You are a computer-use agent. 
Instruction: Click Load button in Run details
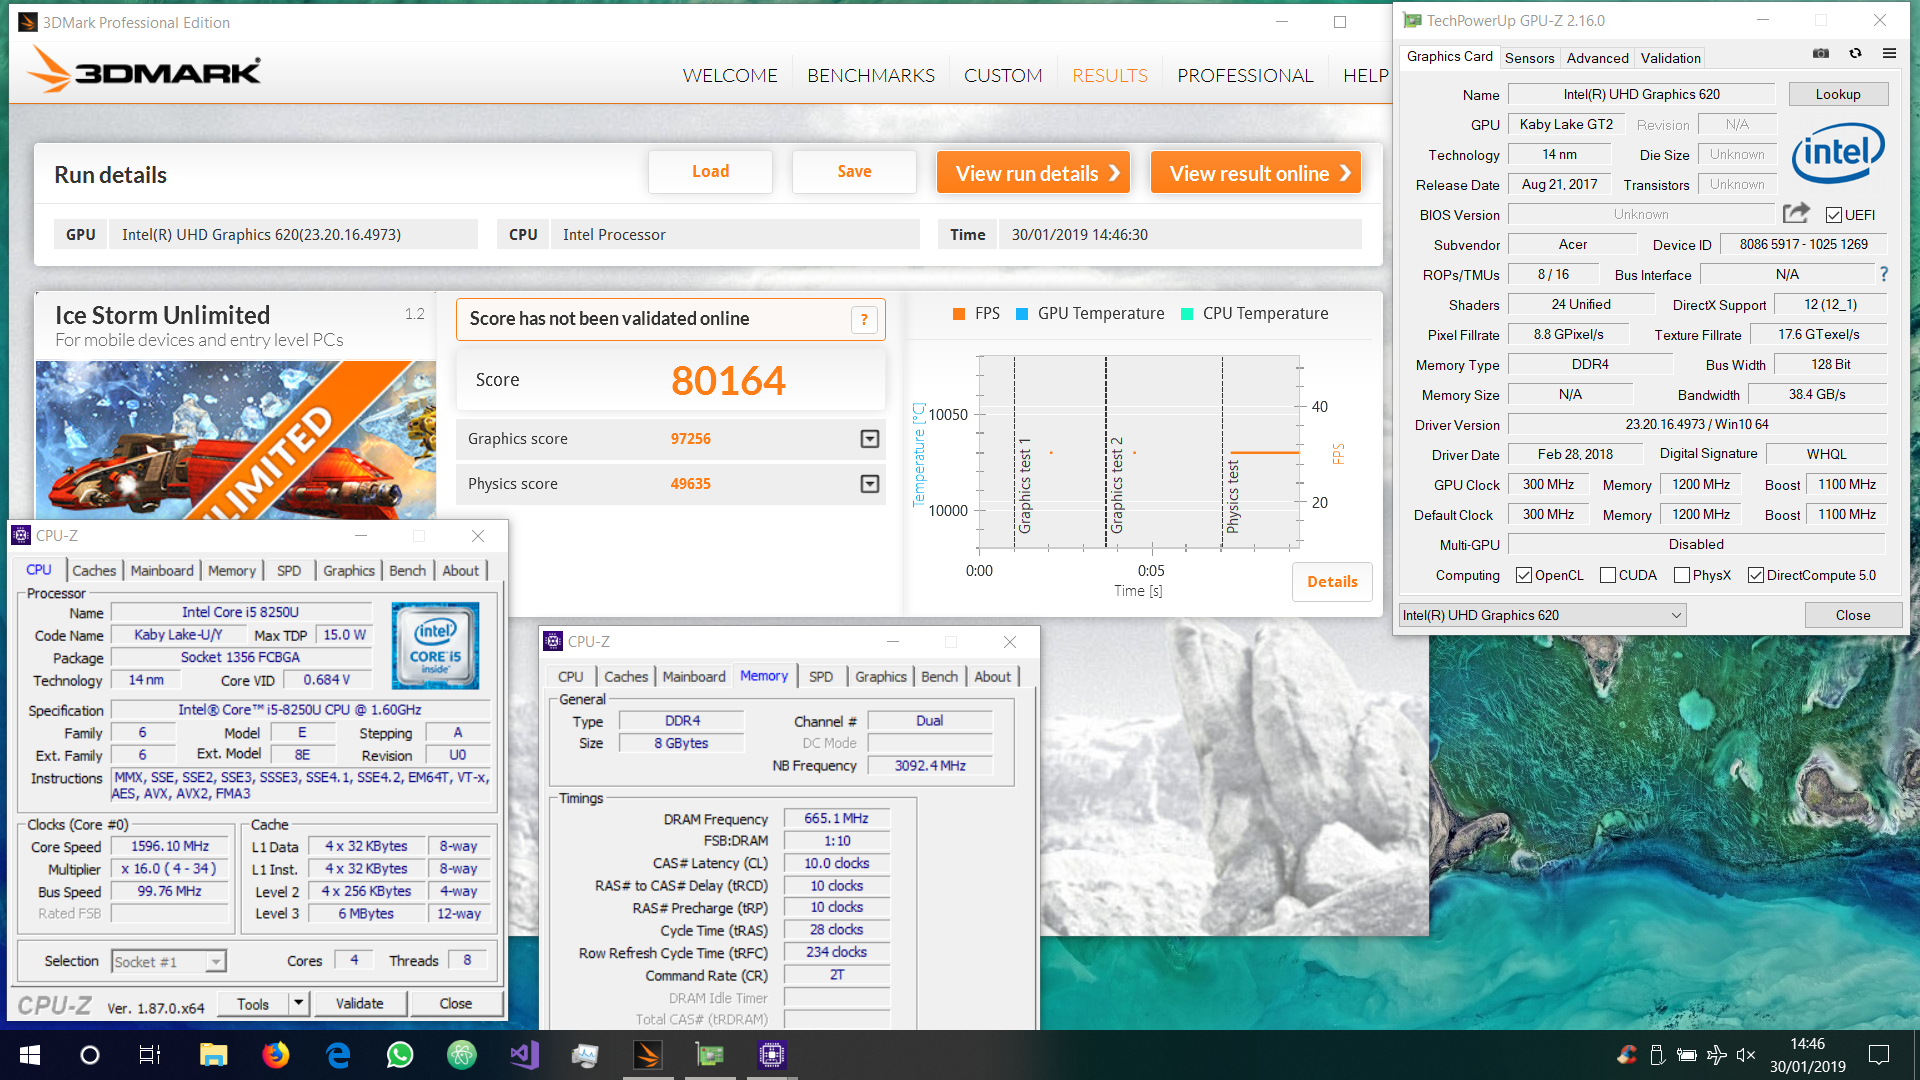point(710,172)
